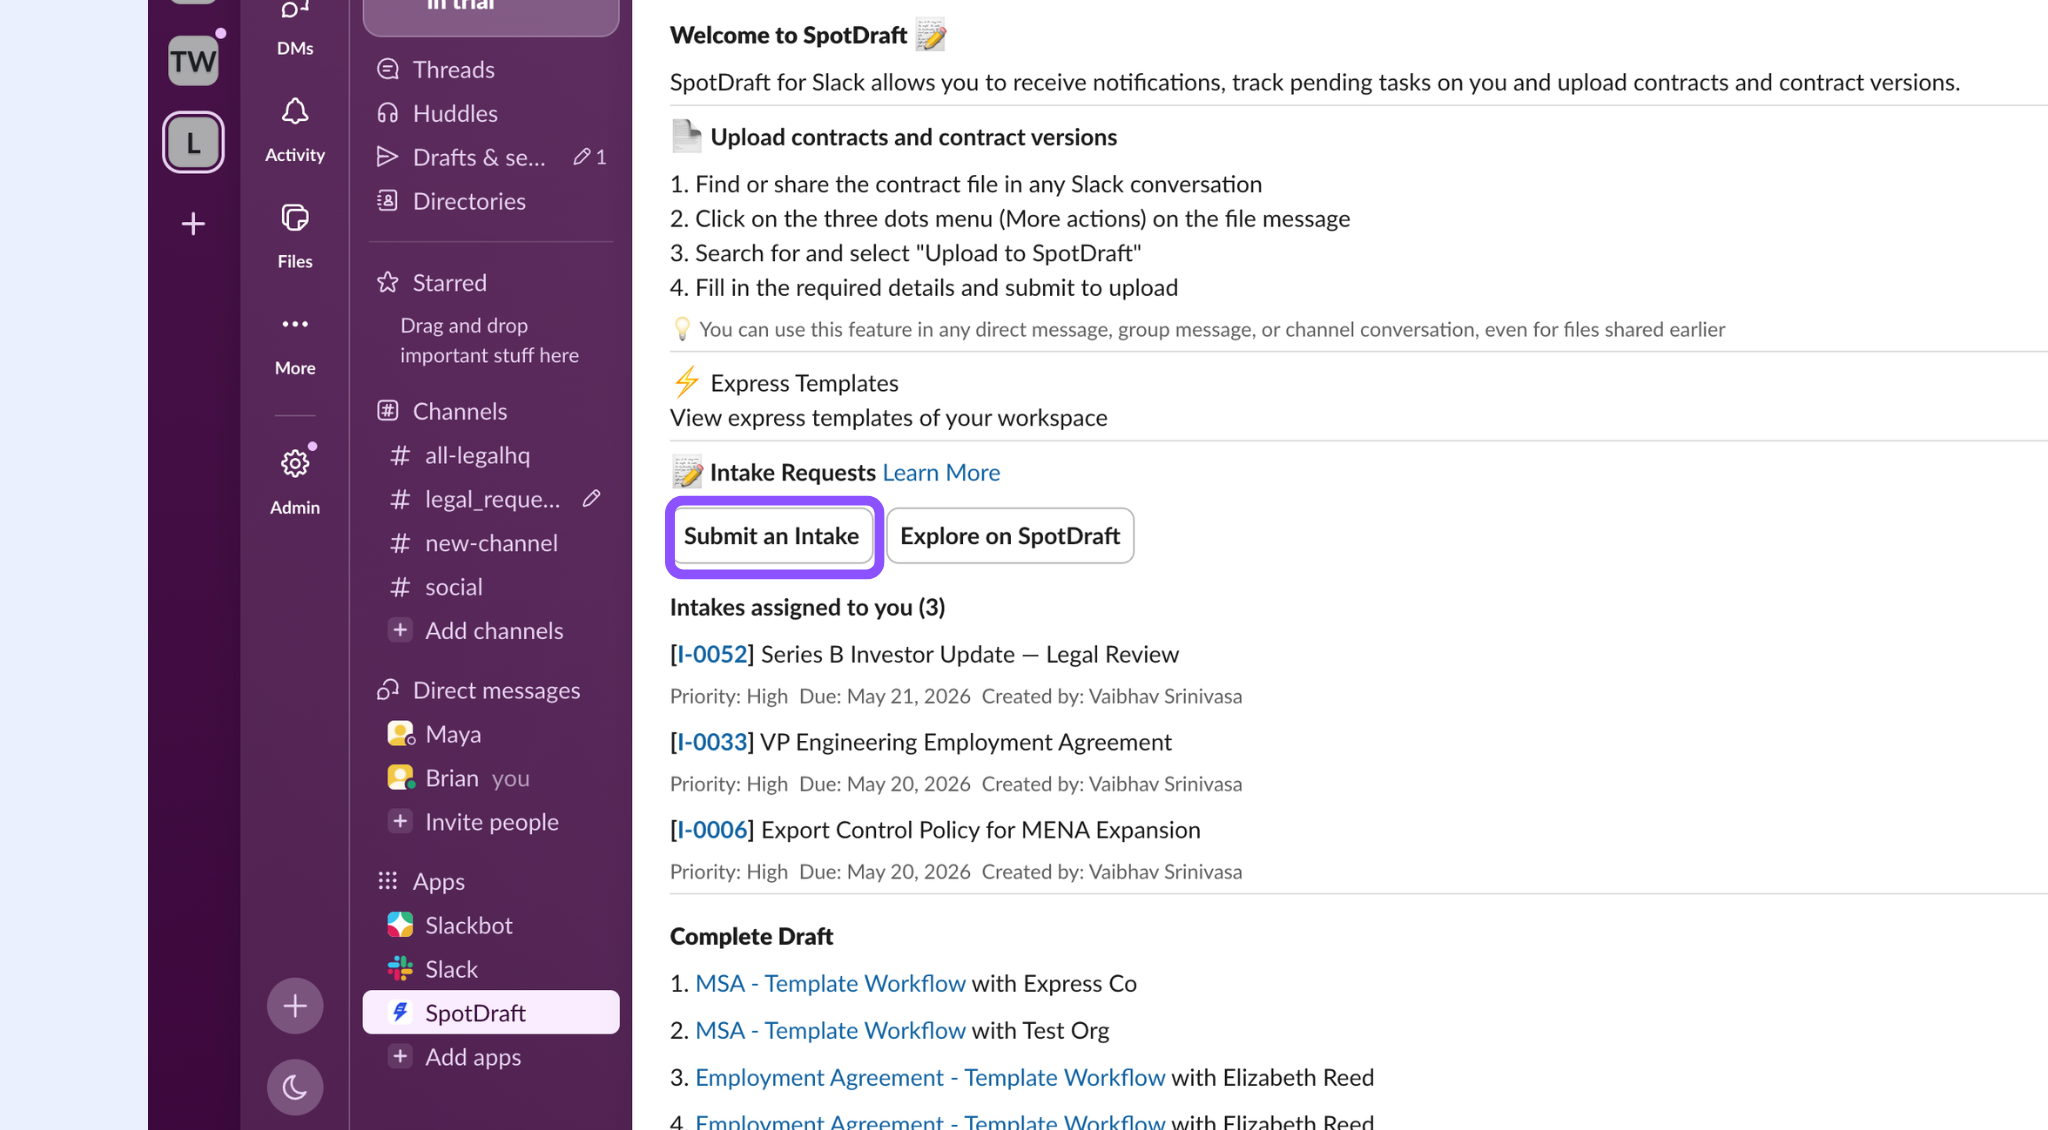2048x1130 pixels.
Task: Click Invite people
Action: click(x=491, y=822)
